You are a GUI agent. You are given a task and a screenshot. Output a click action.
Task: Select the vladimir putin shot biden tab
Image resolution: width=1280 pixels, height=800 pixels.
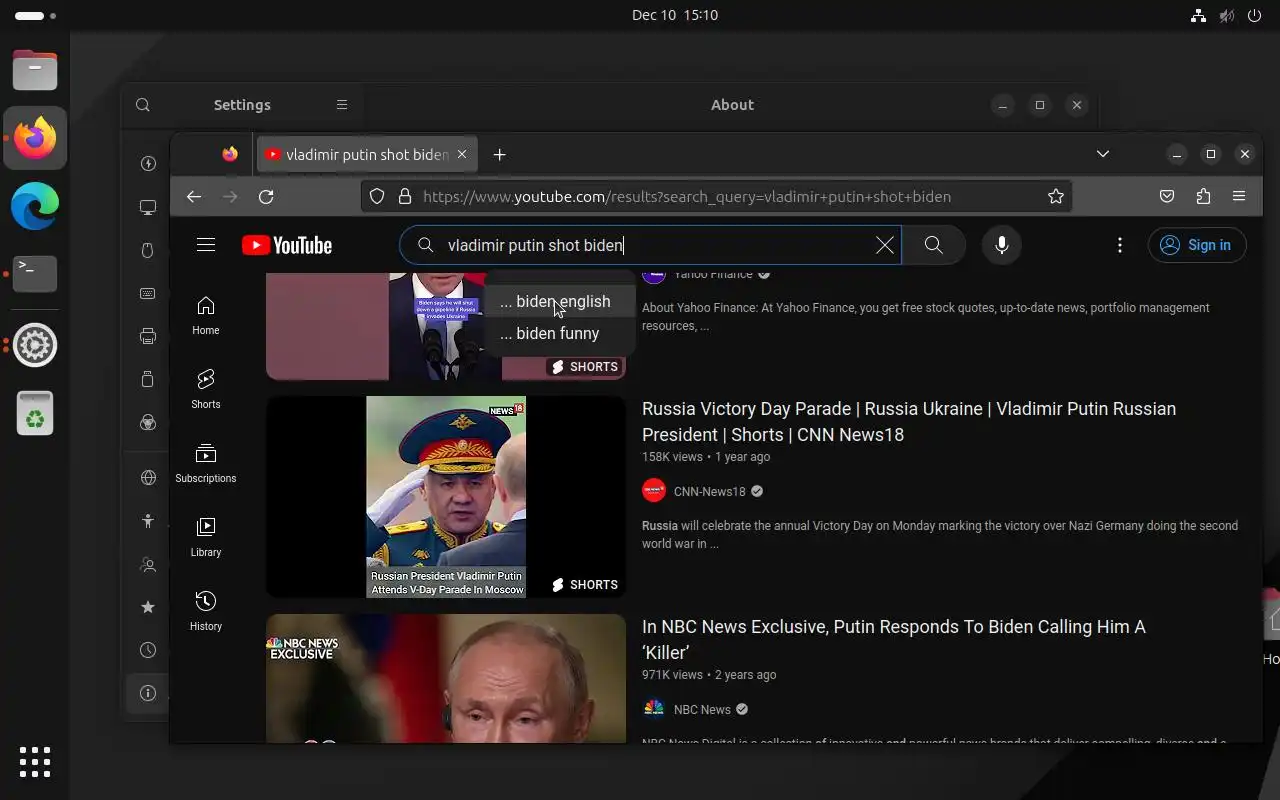pyautogui.click(x=368, y=154)
